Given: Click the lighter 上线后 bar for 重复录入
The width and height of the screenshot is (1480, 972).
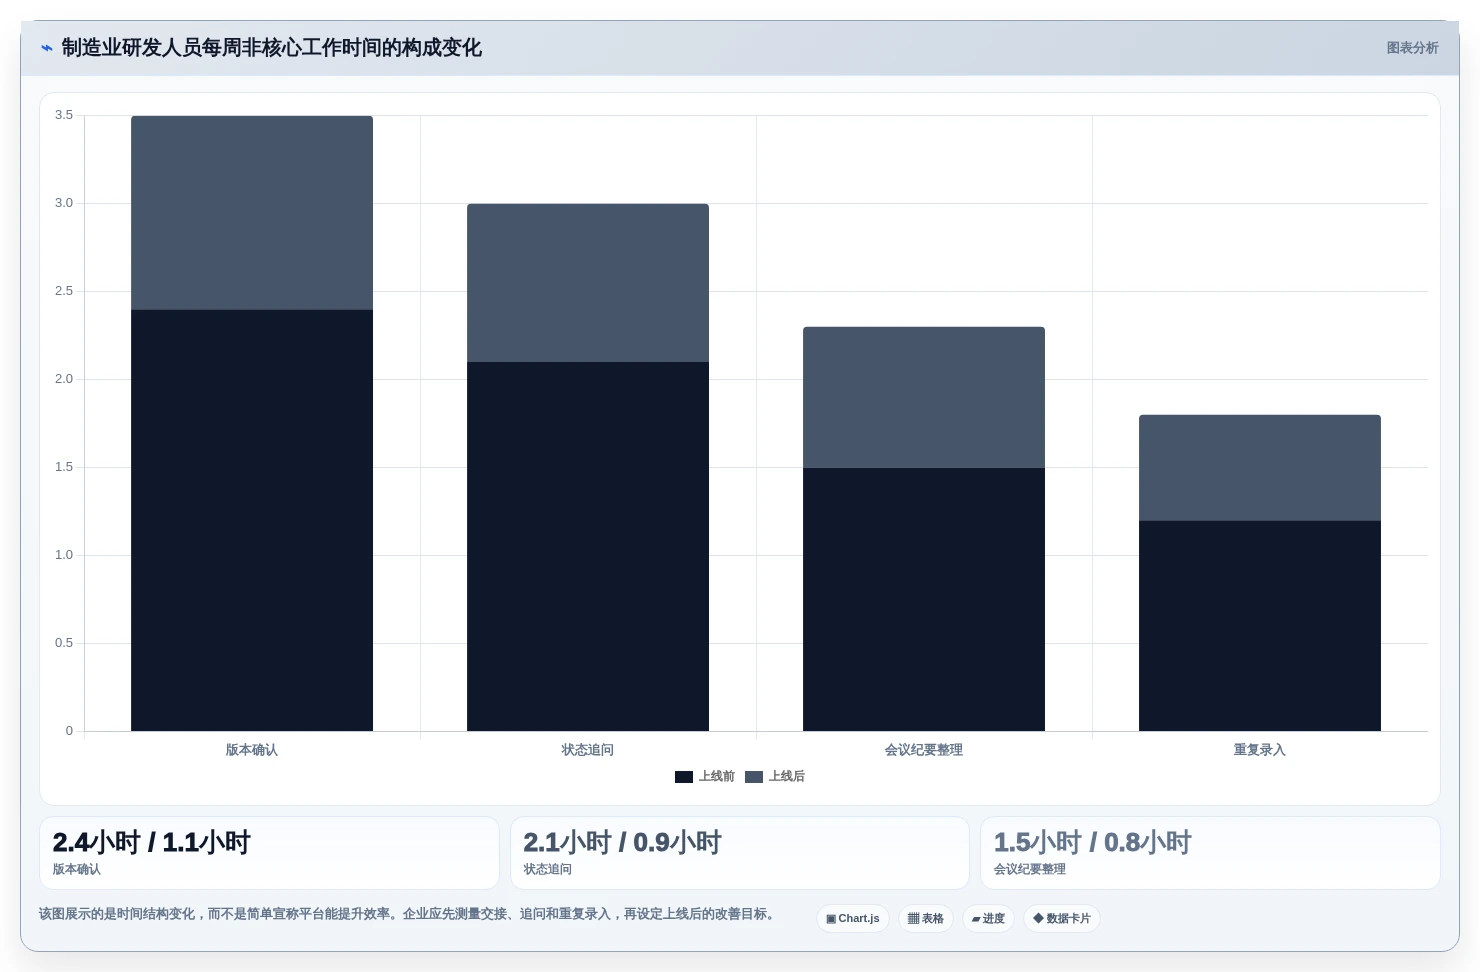Looking at the screenshot, I should 1260,468.
